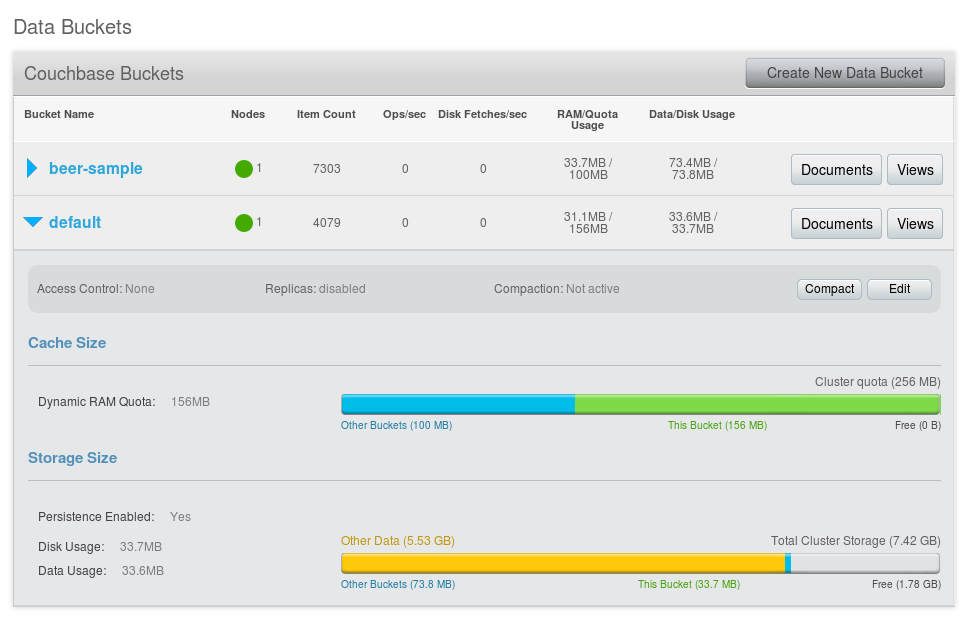Click Create New Data Bucket button

845,73
